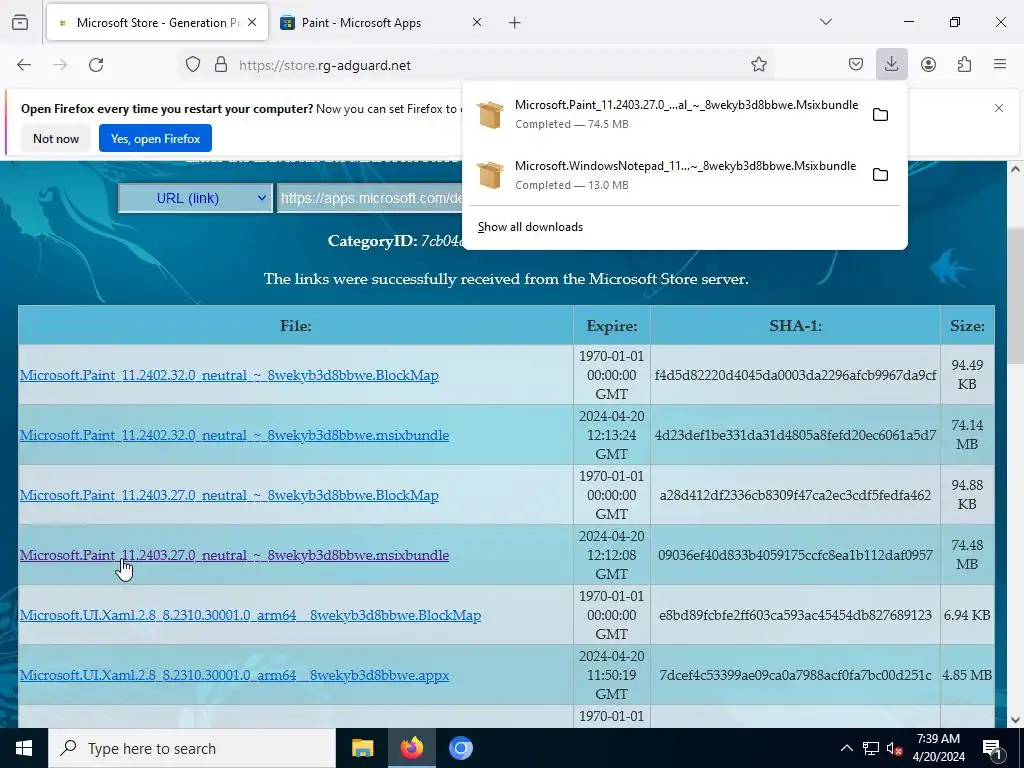The width and height of the screenshot is (1024, 768).
Task: Click Type here to search box
Action: coord(192,748)
